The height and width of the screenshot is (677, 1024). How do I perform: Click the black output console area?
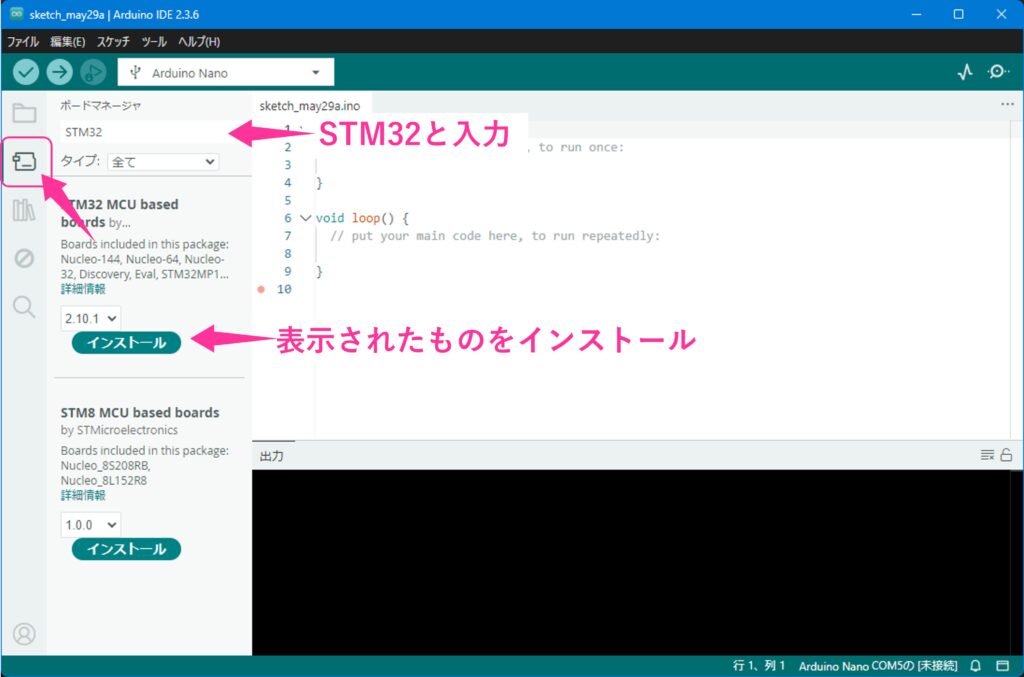pos(631,561)
